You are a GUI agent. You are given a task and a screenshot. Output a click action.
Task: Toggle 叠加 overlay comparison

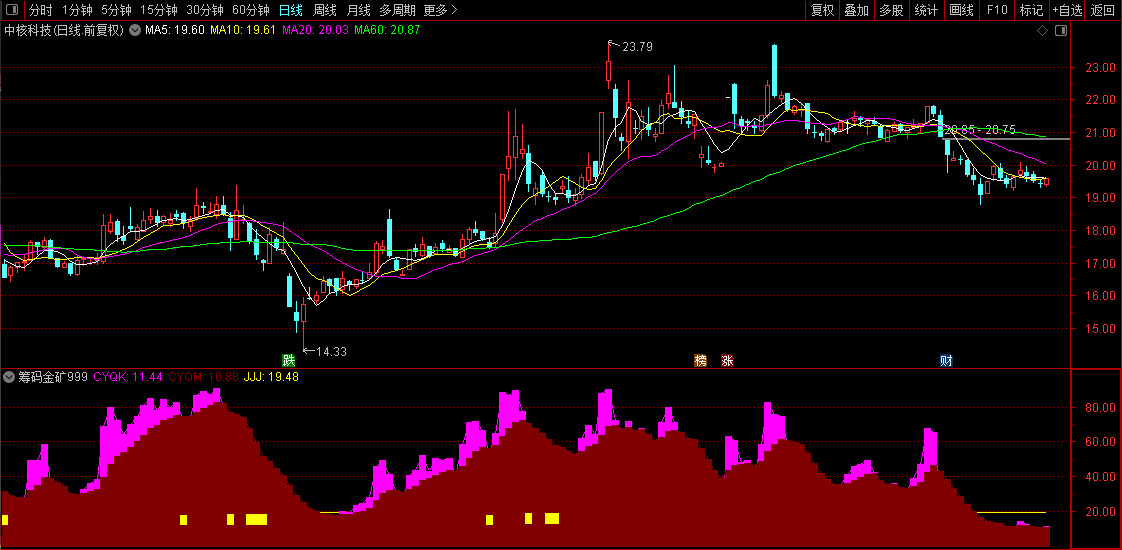[857, 10]
